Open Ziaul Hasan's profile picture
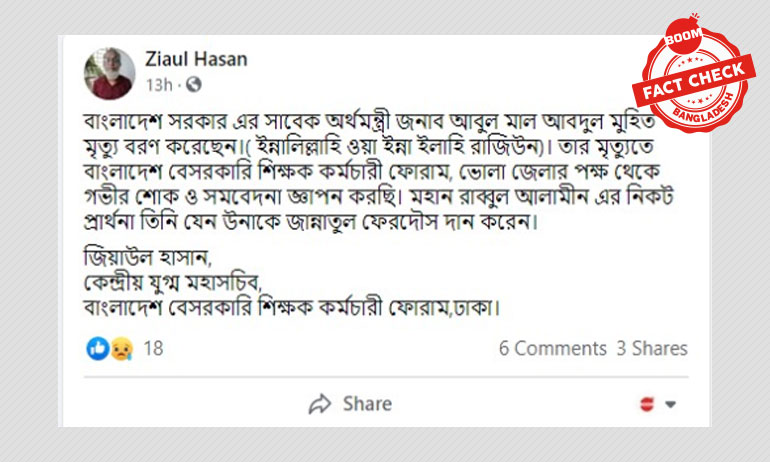 coord(110,74)
